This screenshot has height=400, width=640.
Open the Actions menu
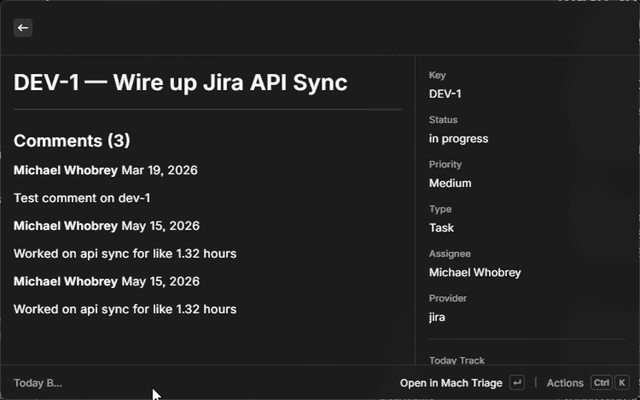click(x=565, y=383)
